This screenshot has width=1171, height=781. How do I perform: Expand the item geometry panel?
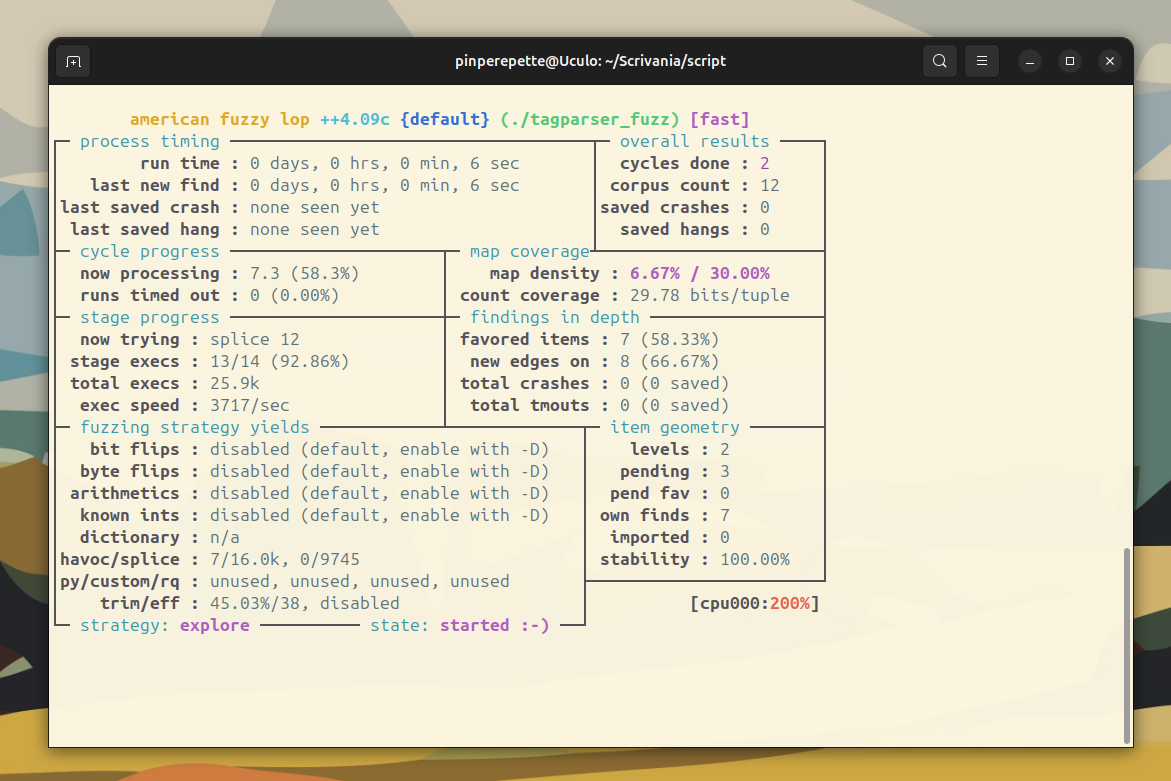[675, 427]
